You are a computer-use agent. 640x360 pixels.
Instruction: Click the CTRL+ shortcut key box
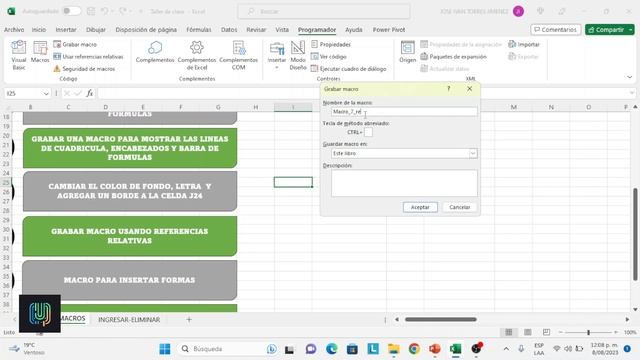368,132
